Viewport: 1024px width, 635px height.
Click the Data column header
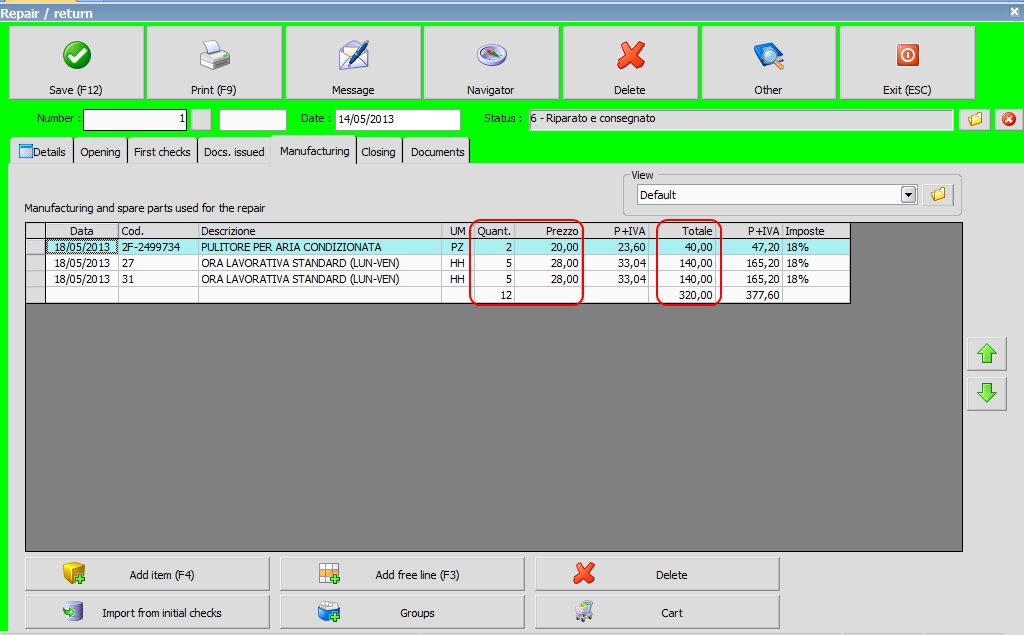click(x=82, y=231)
